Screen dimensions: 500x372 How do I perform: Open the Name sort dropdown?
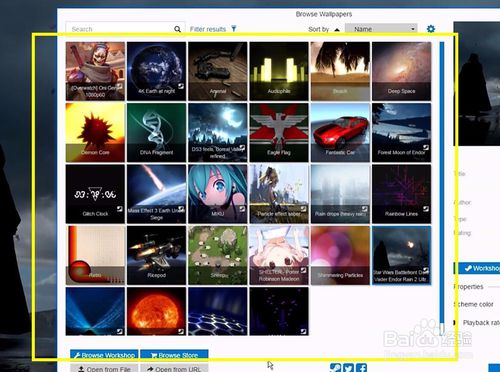click(x=381, y=29)
